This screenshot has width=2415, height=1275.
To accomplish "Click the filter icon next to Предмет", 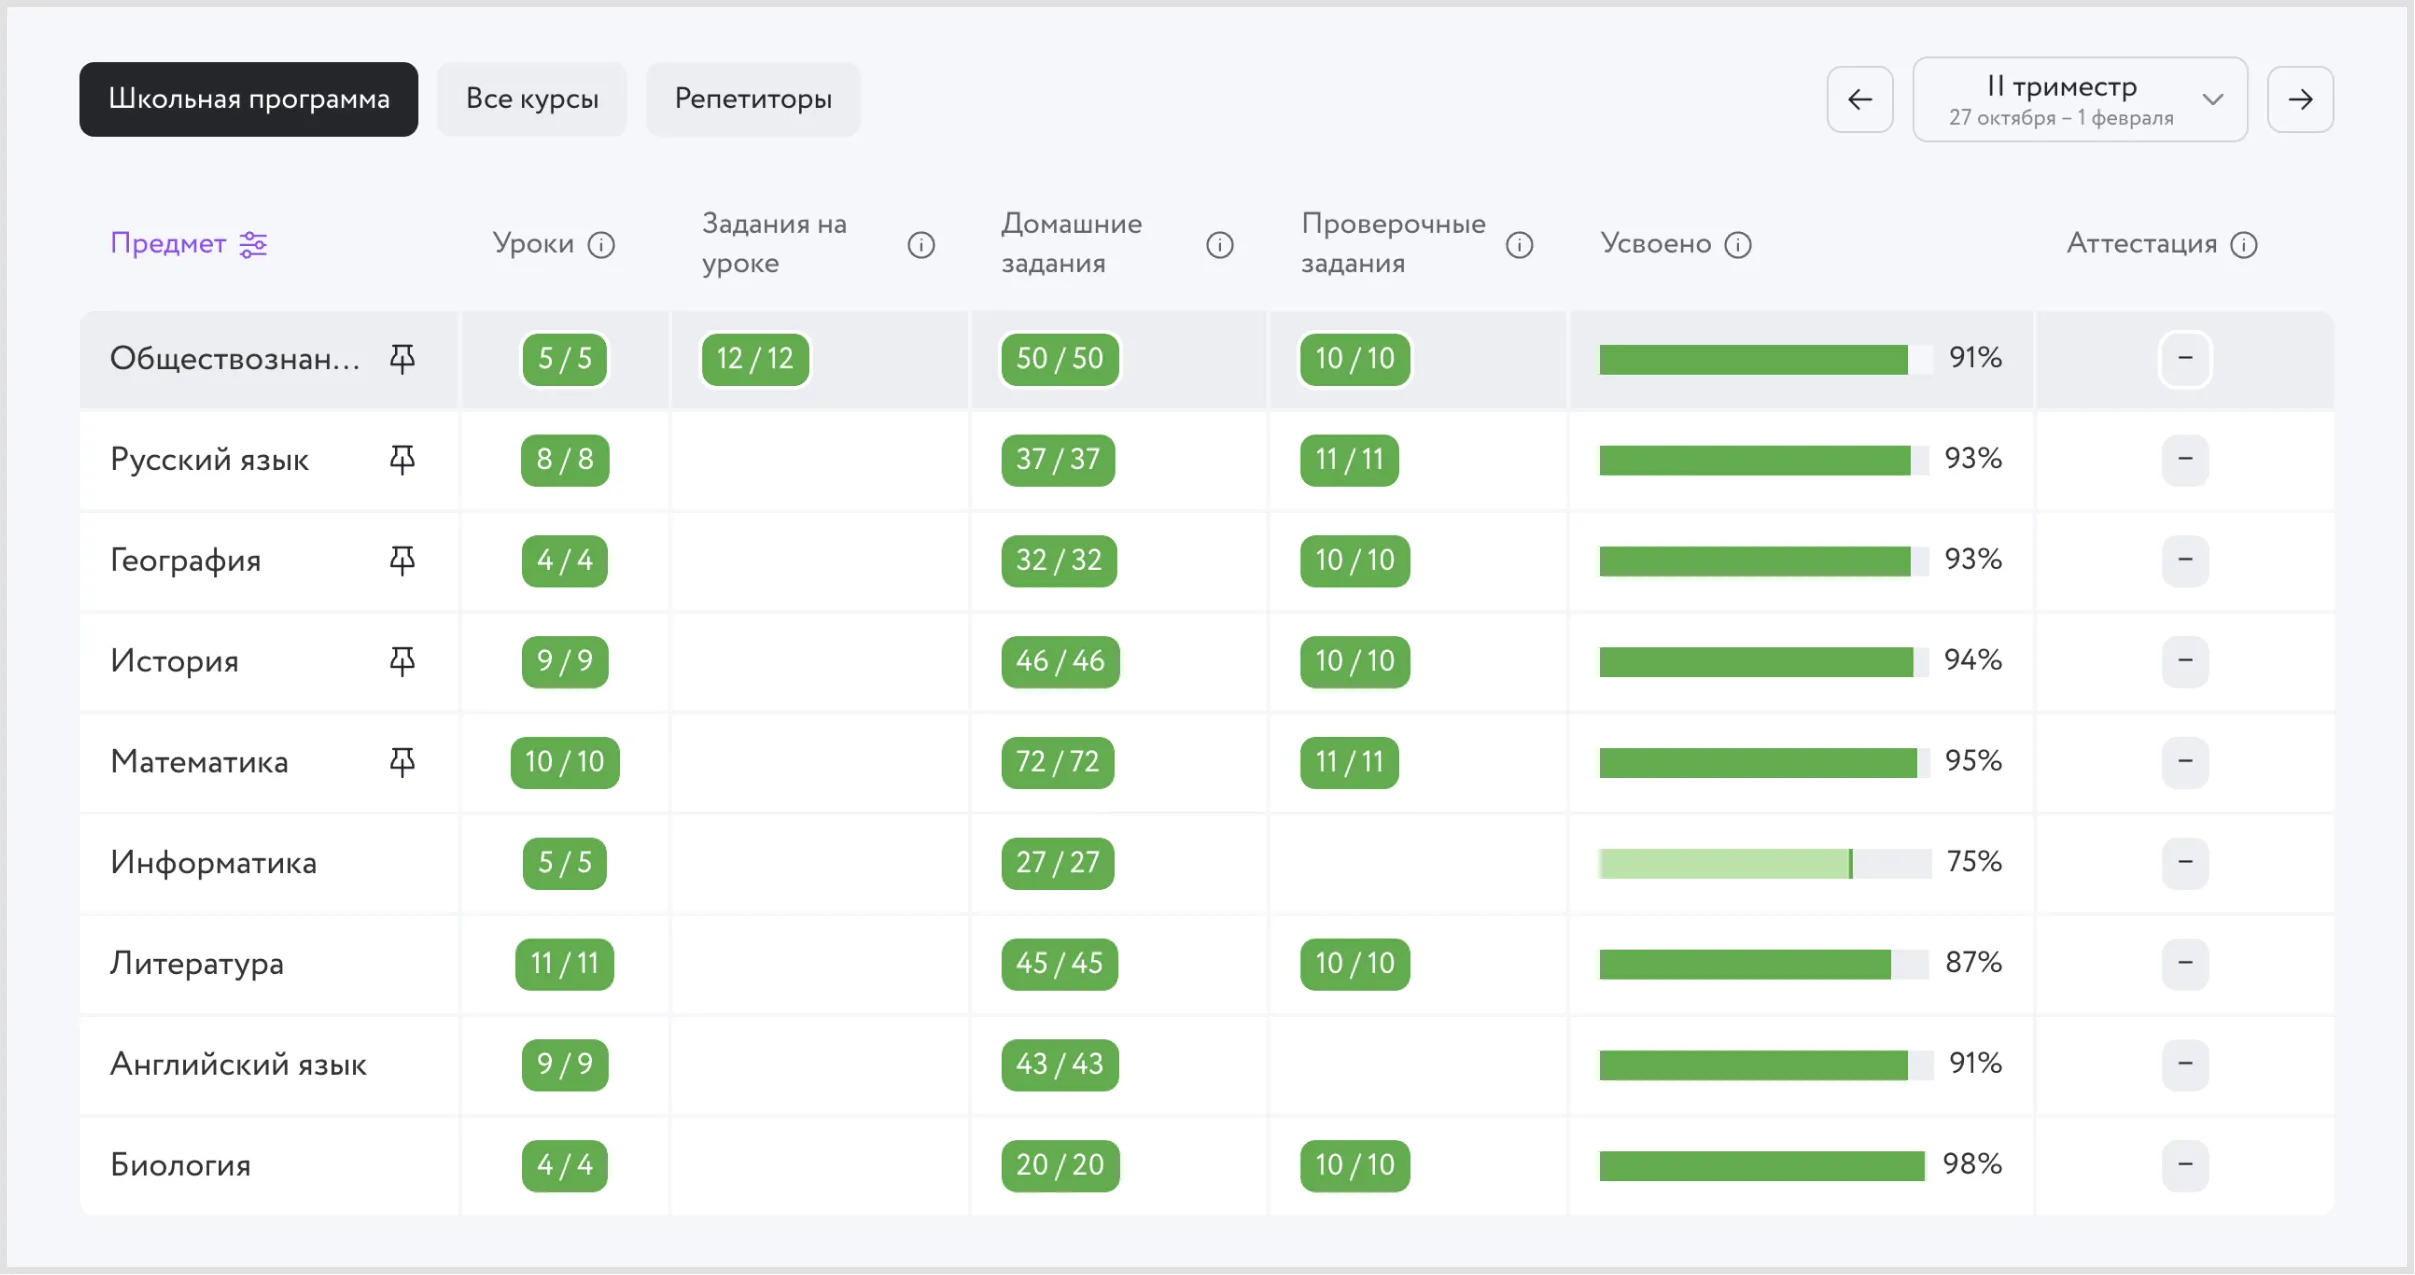I will click(x=253, y=244).
